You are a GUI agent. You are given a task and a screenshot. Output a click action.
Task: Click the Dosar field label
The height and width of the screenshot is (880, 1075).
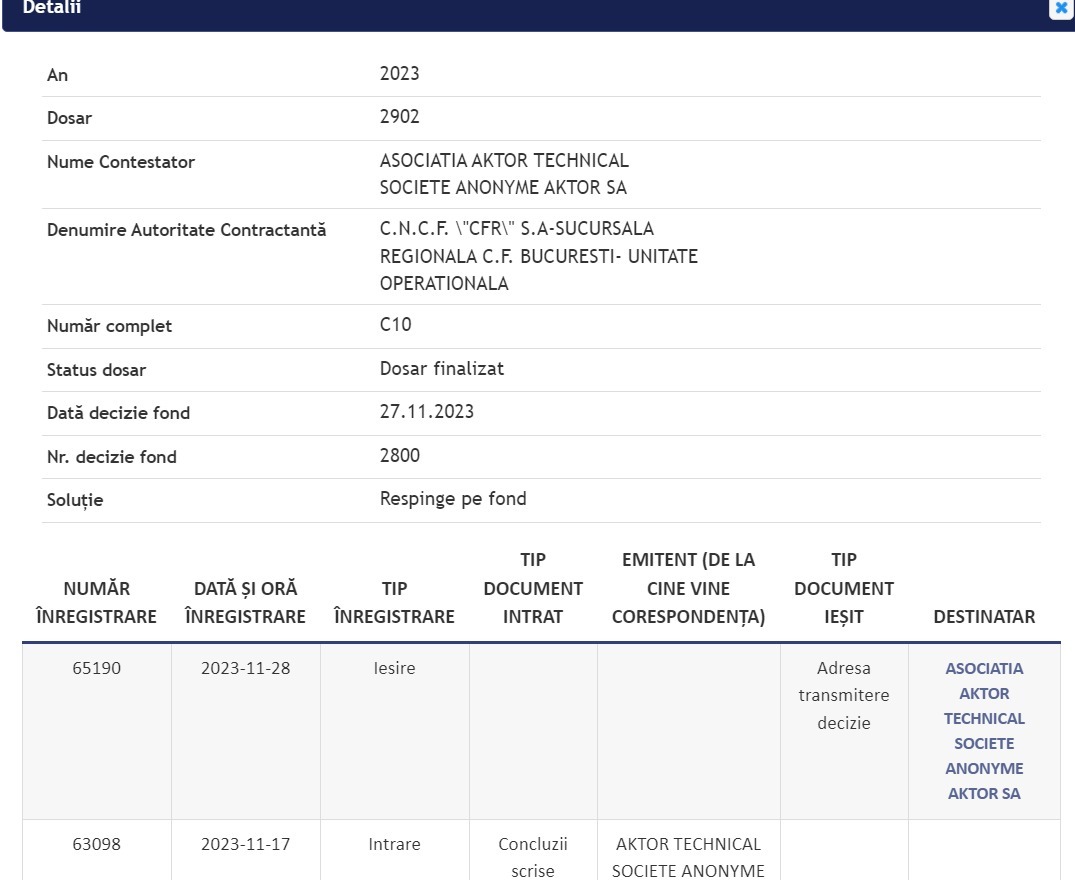pos(69,119)
